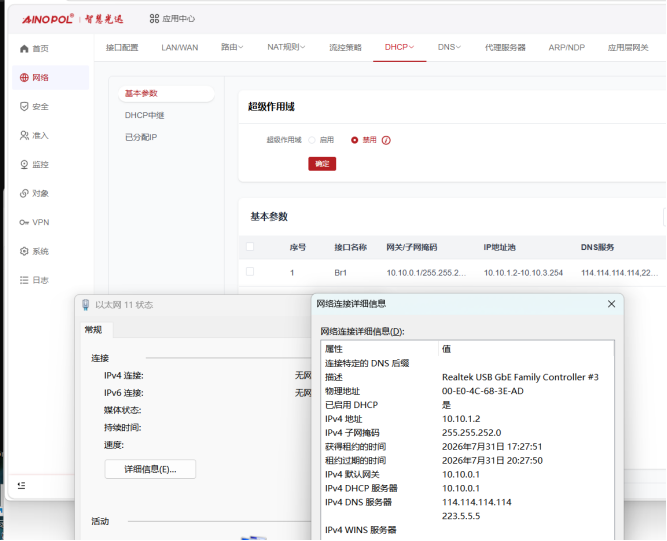The height and width of the screenshot is (541, 667).
Task: Click the 序号 column header
Action: [297, 247]
